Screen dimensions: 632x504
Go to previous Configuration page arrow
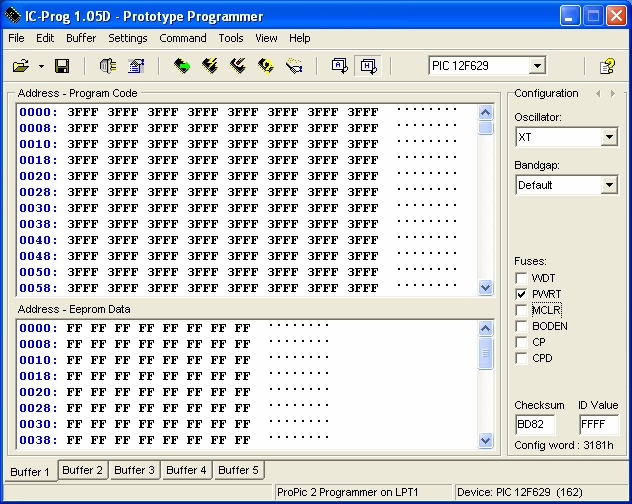pyautogui.click(x=598, y=94)
